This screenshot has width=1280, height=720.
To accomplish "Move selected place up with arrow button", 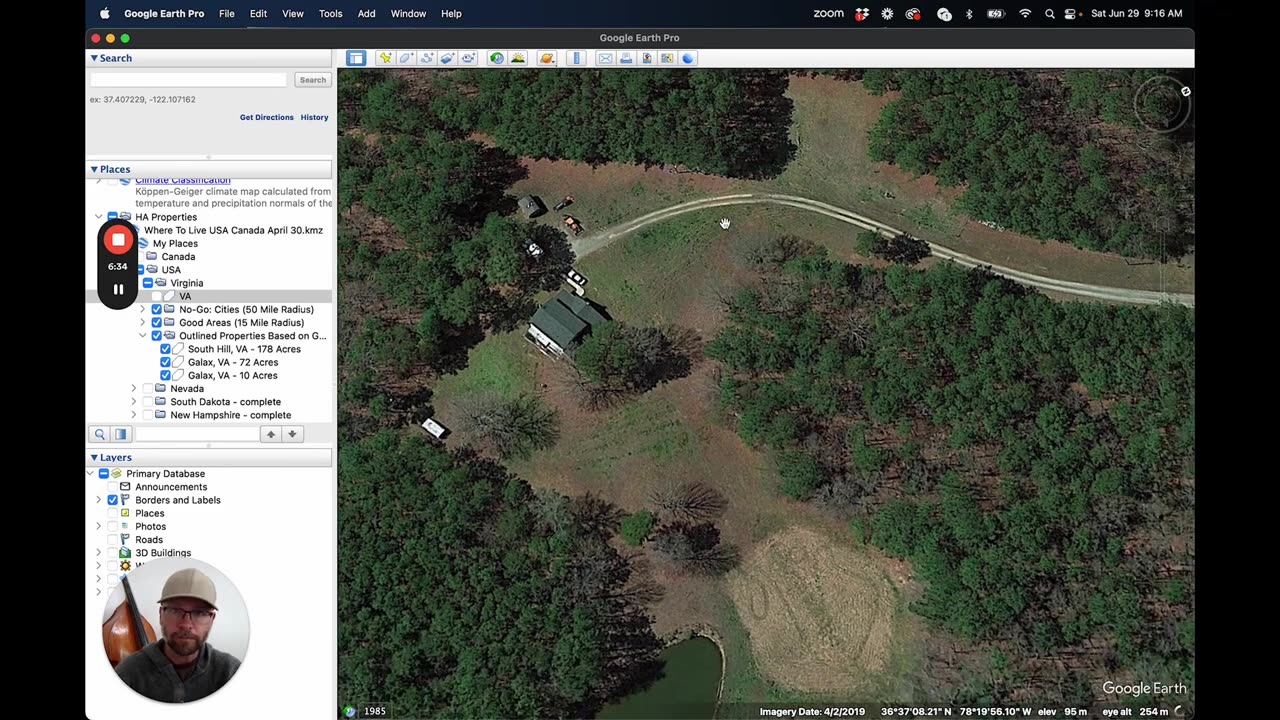I will coord(270,434).
